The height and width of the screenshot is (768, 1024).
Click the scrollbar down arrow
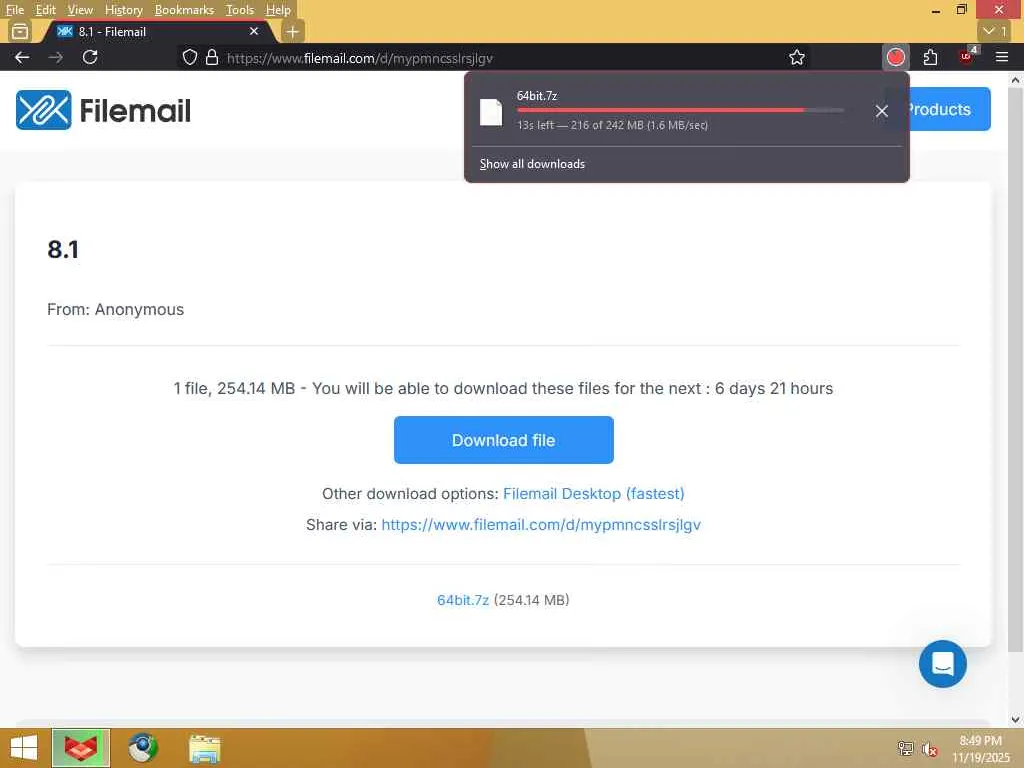point(1015,720)
